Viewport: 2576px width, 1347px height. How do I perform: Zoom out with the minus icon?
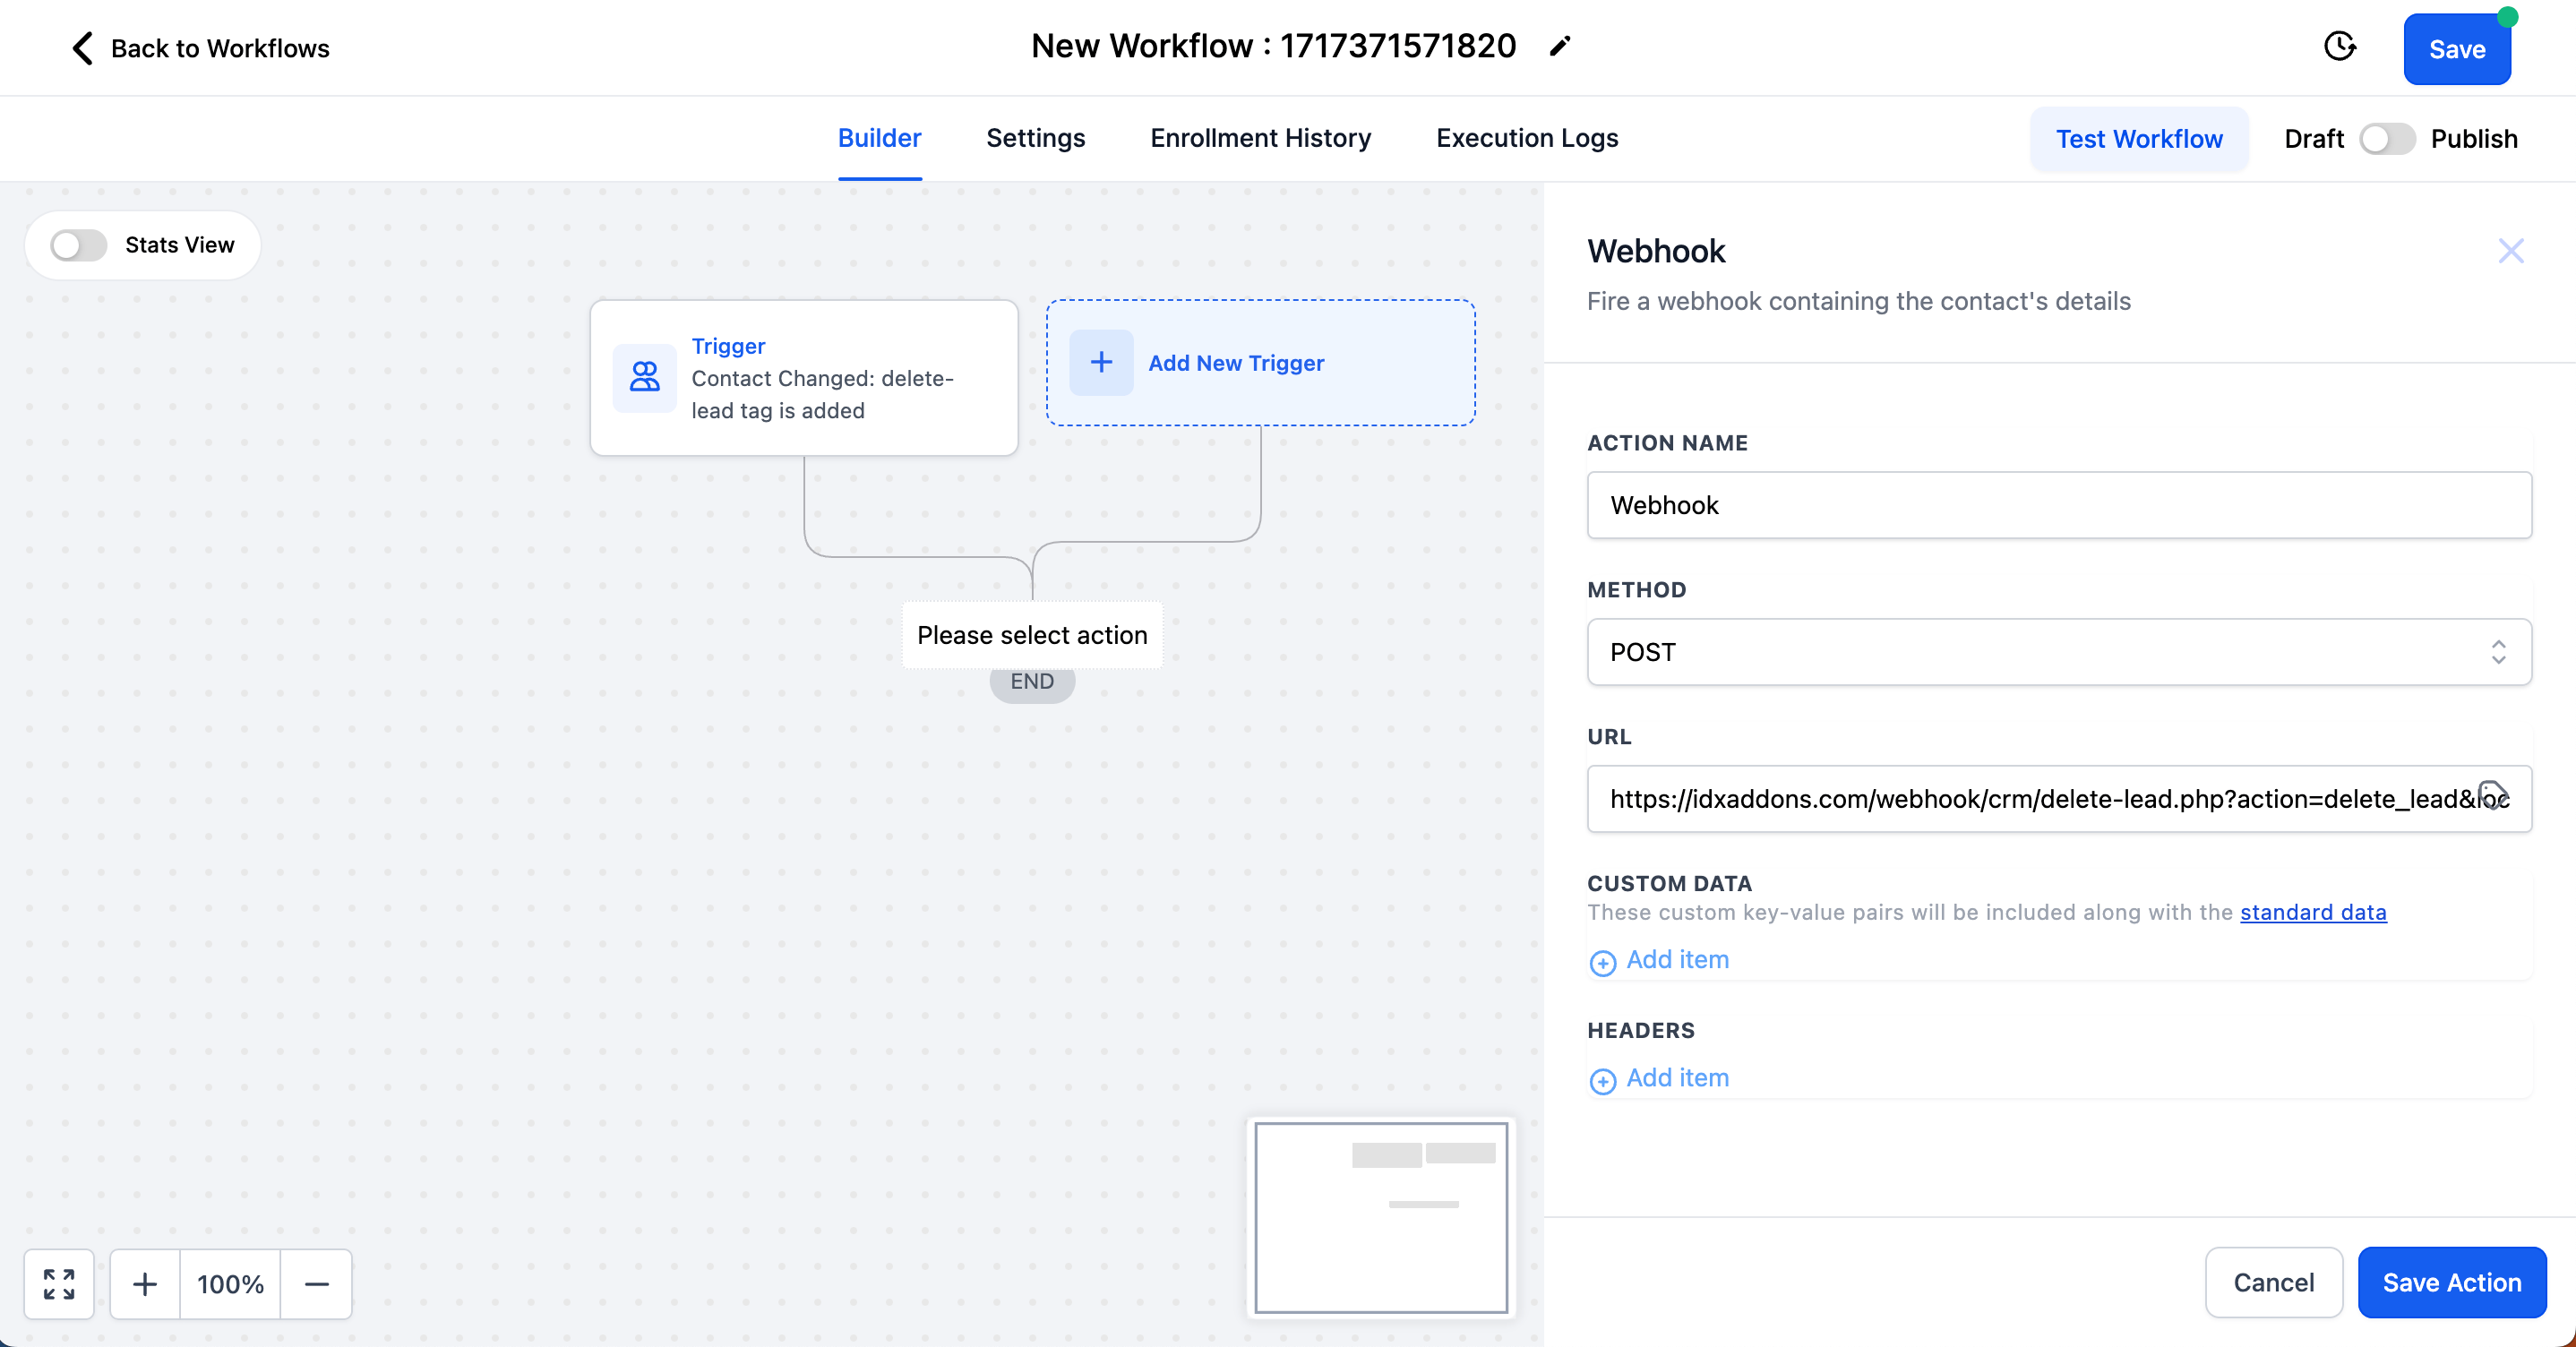point(316,1283)
